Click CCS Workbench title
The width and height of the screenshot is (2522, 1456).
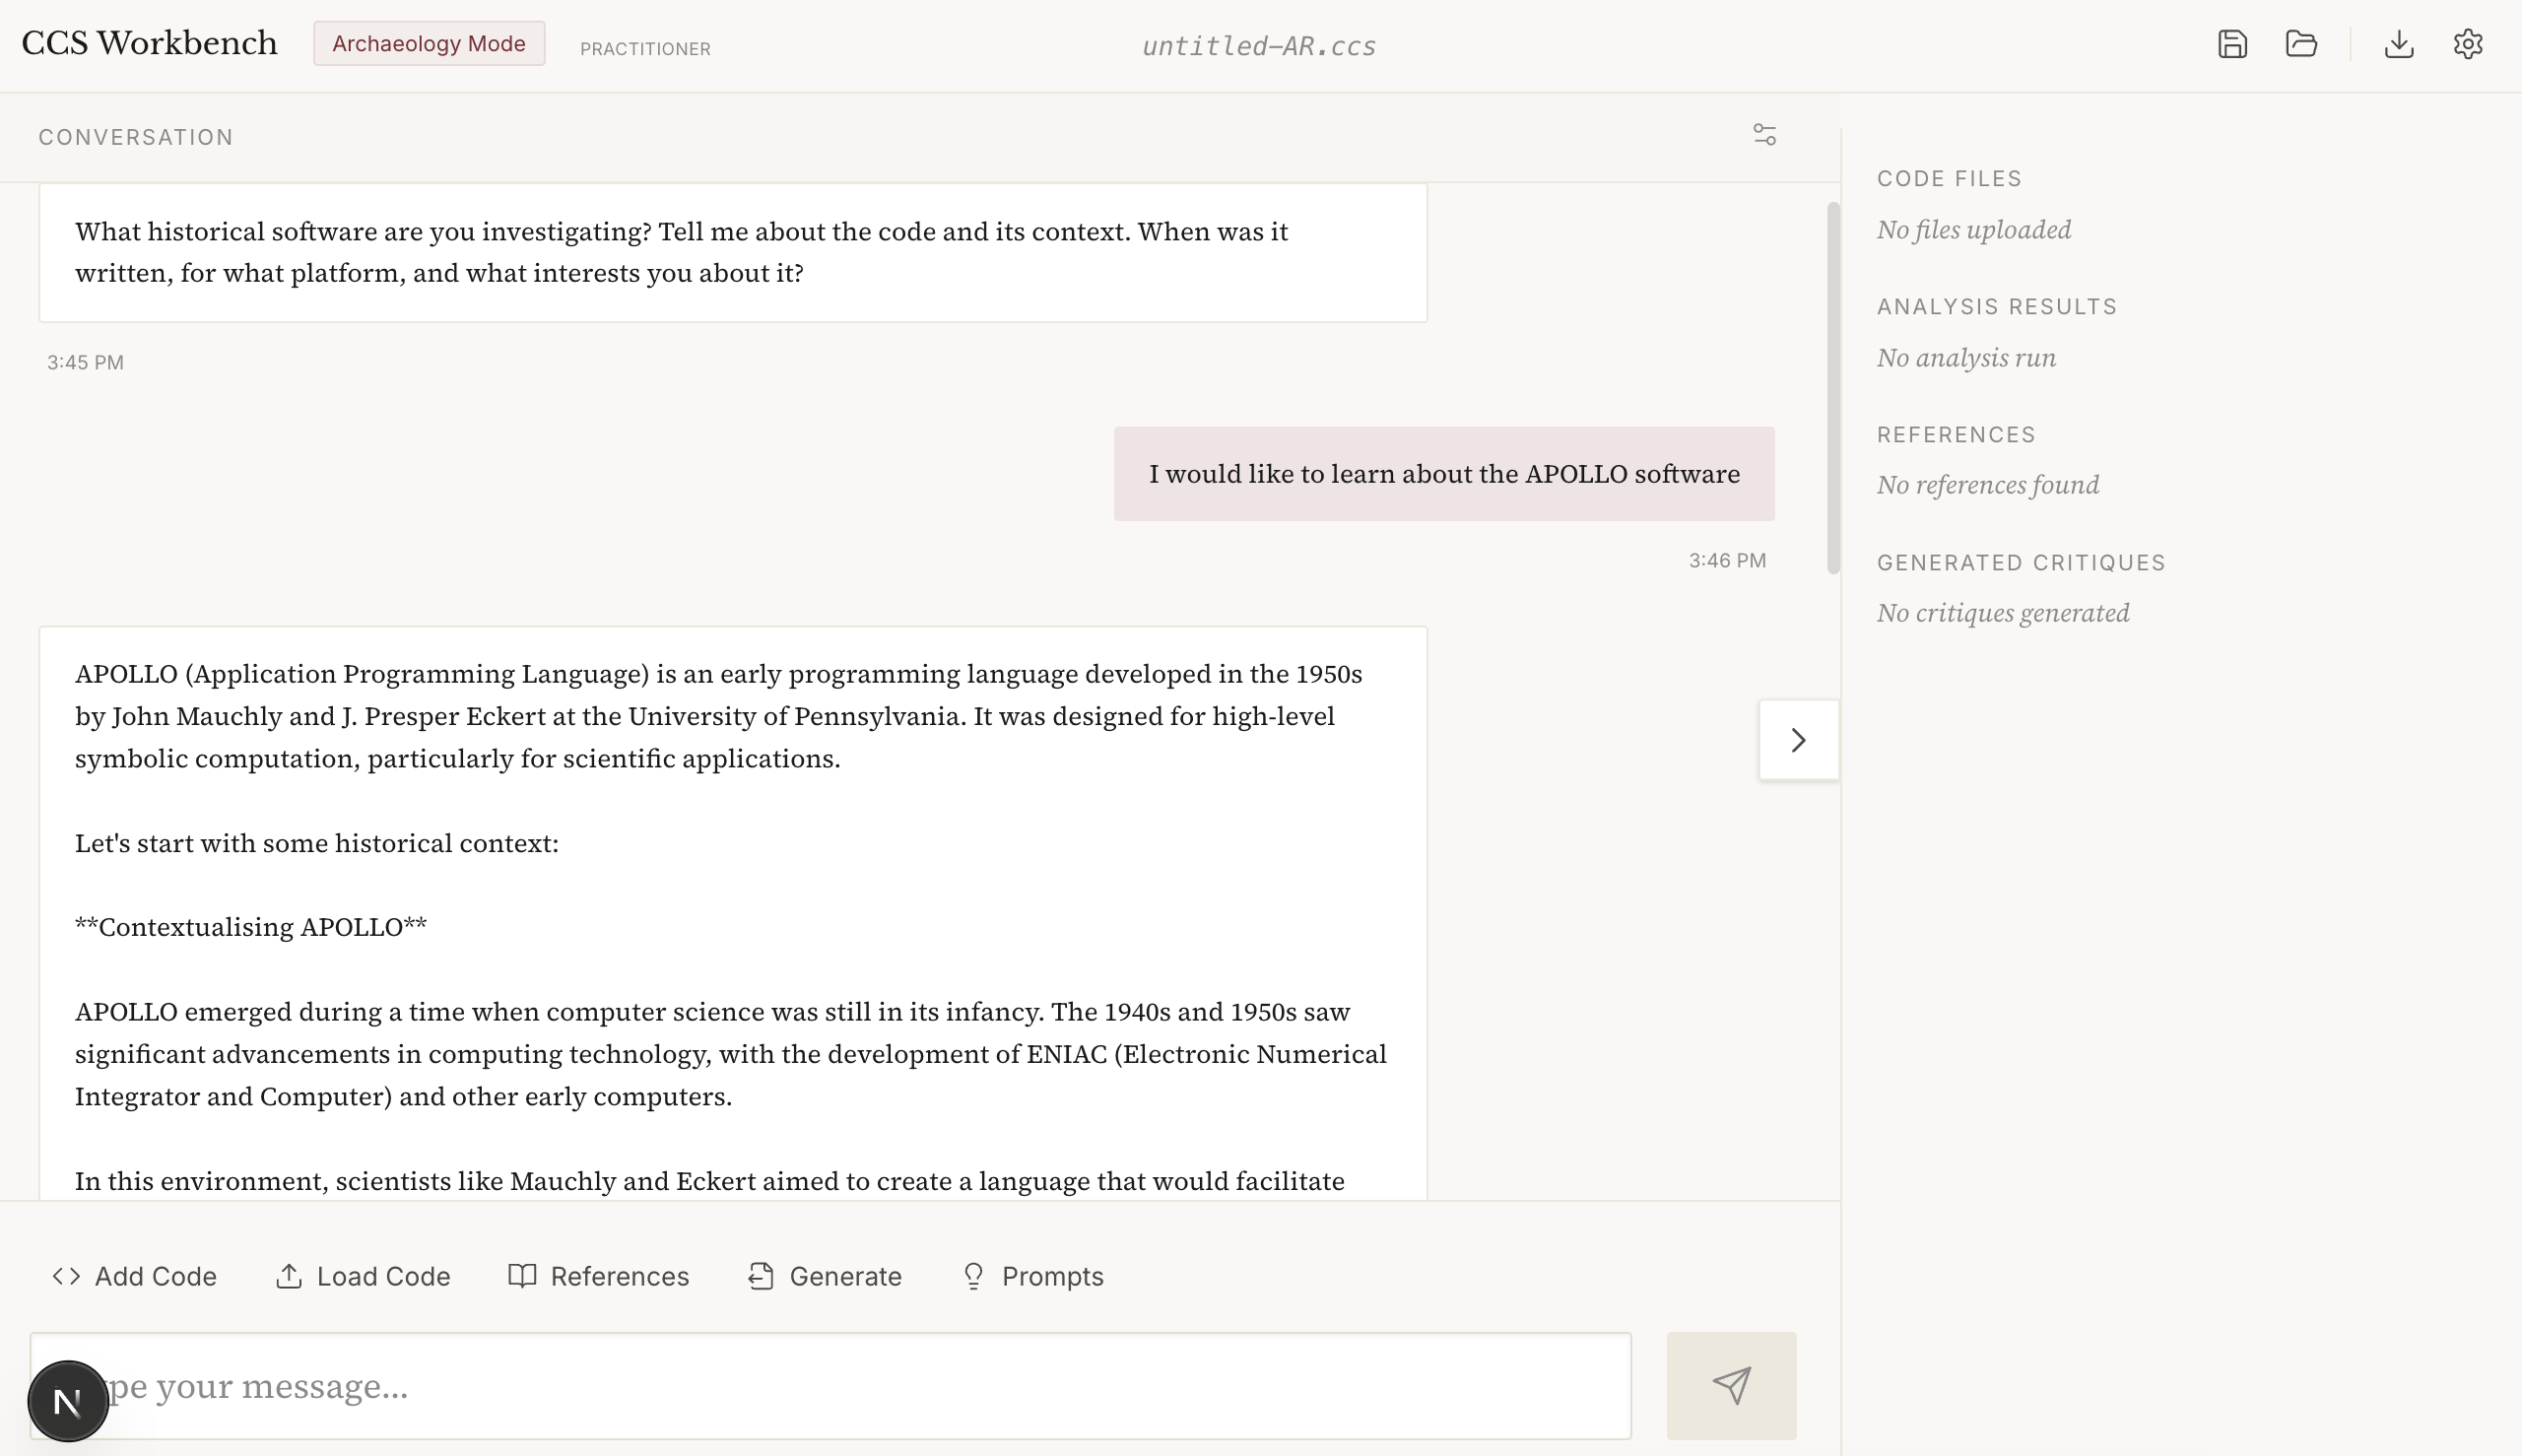[150, 43]
